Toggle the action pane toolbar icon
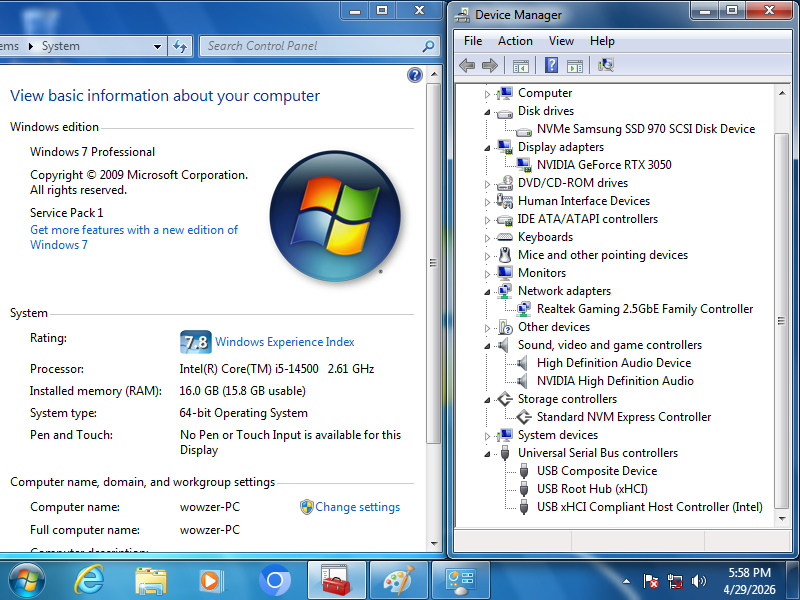The image size is (800, 600). coord(575,66)
